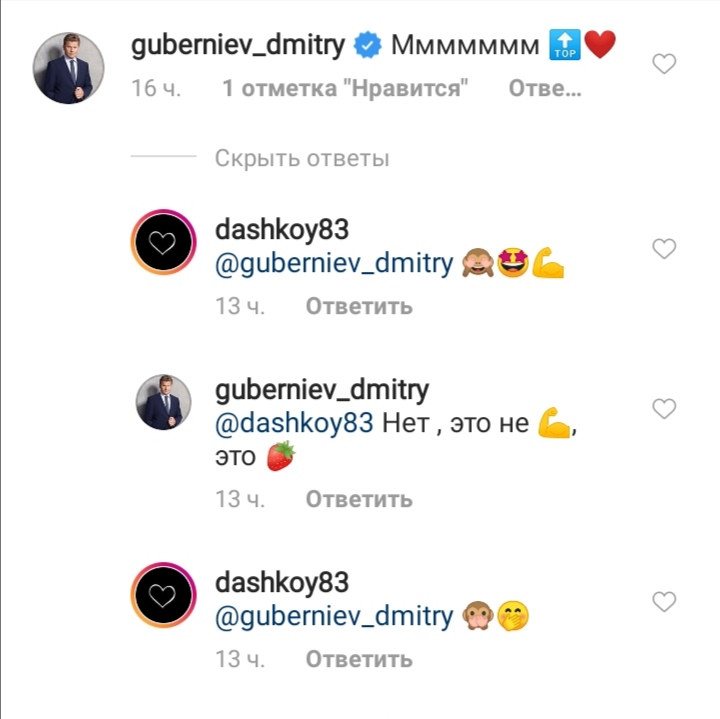This screenshot has height=719, width=720.
Task: Open dashkoy83's story-ring avatar in first reply
Action: coord(163,242)
